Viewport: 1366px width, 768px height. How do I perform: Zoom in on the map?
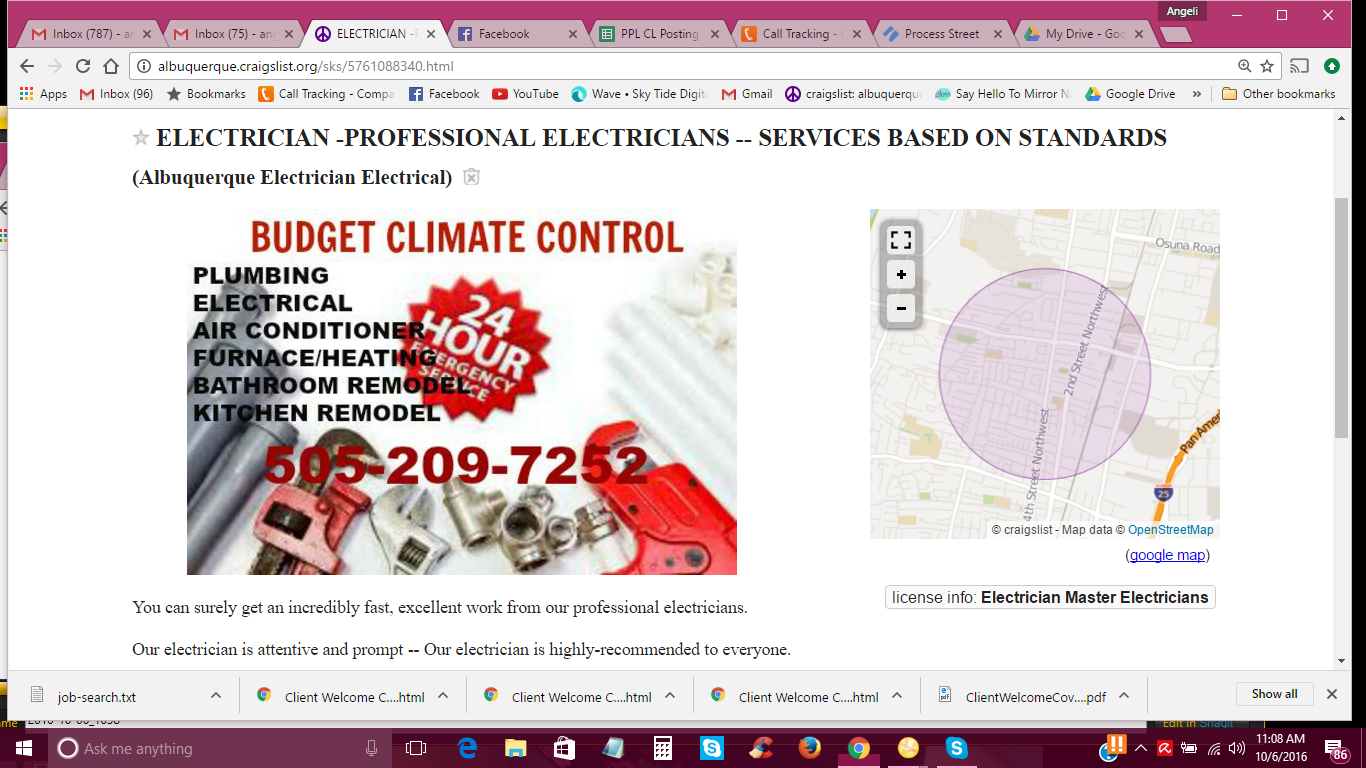pyautogui.click(x=900, y=275)
